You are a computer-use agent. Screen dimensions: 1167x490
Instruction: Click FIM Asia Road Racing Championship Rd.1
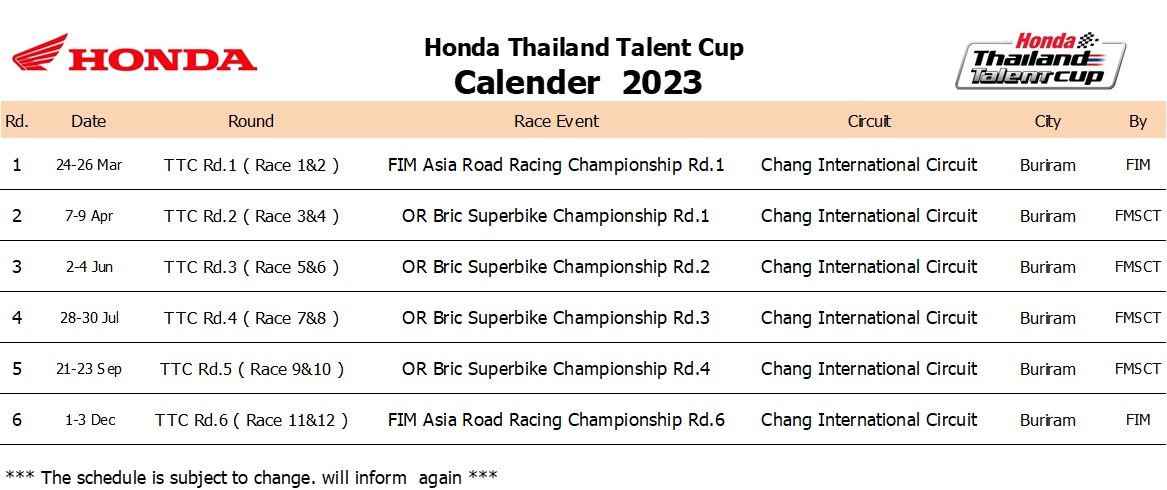[556, 165]
